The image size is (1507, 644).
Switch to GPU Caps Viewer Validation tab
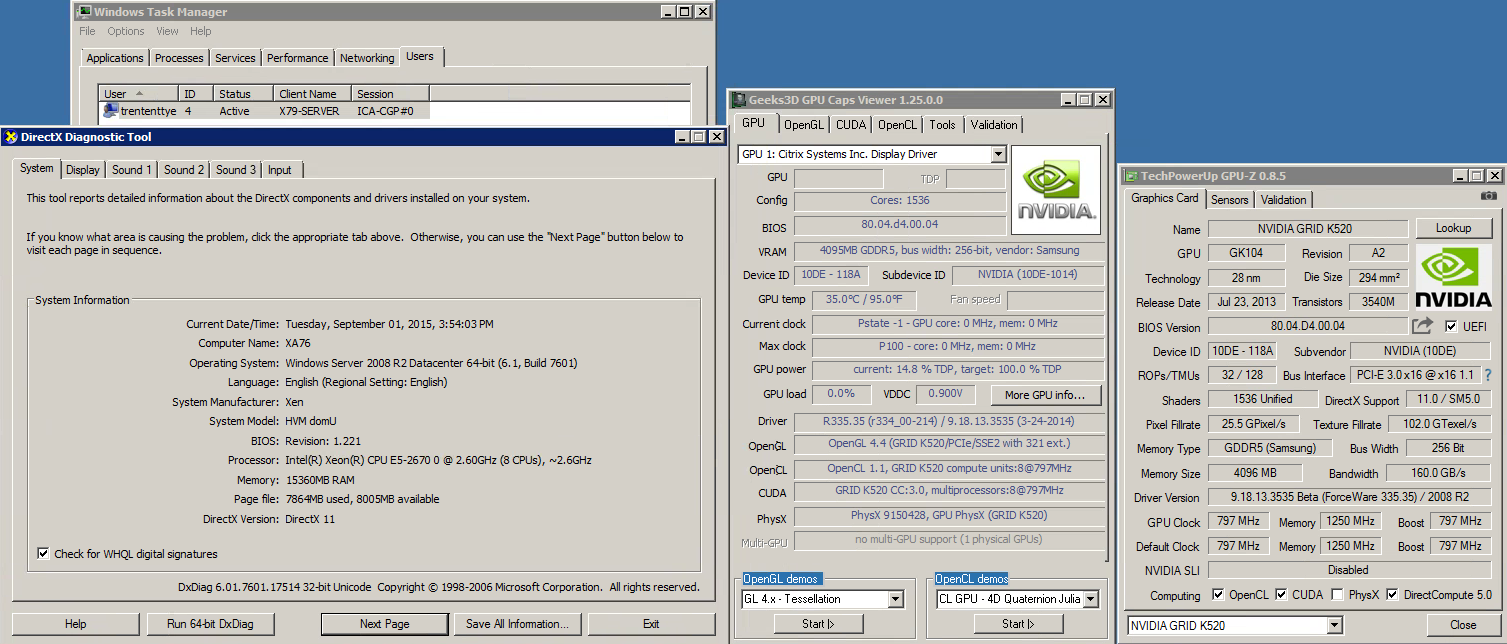click(x=994, y=125)
